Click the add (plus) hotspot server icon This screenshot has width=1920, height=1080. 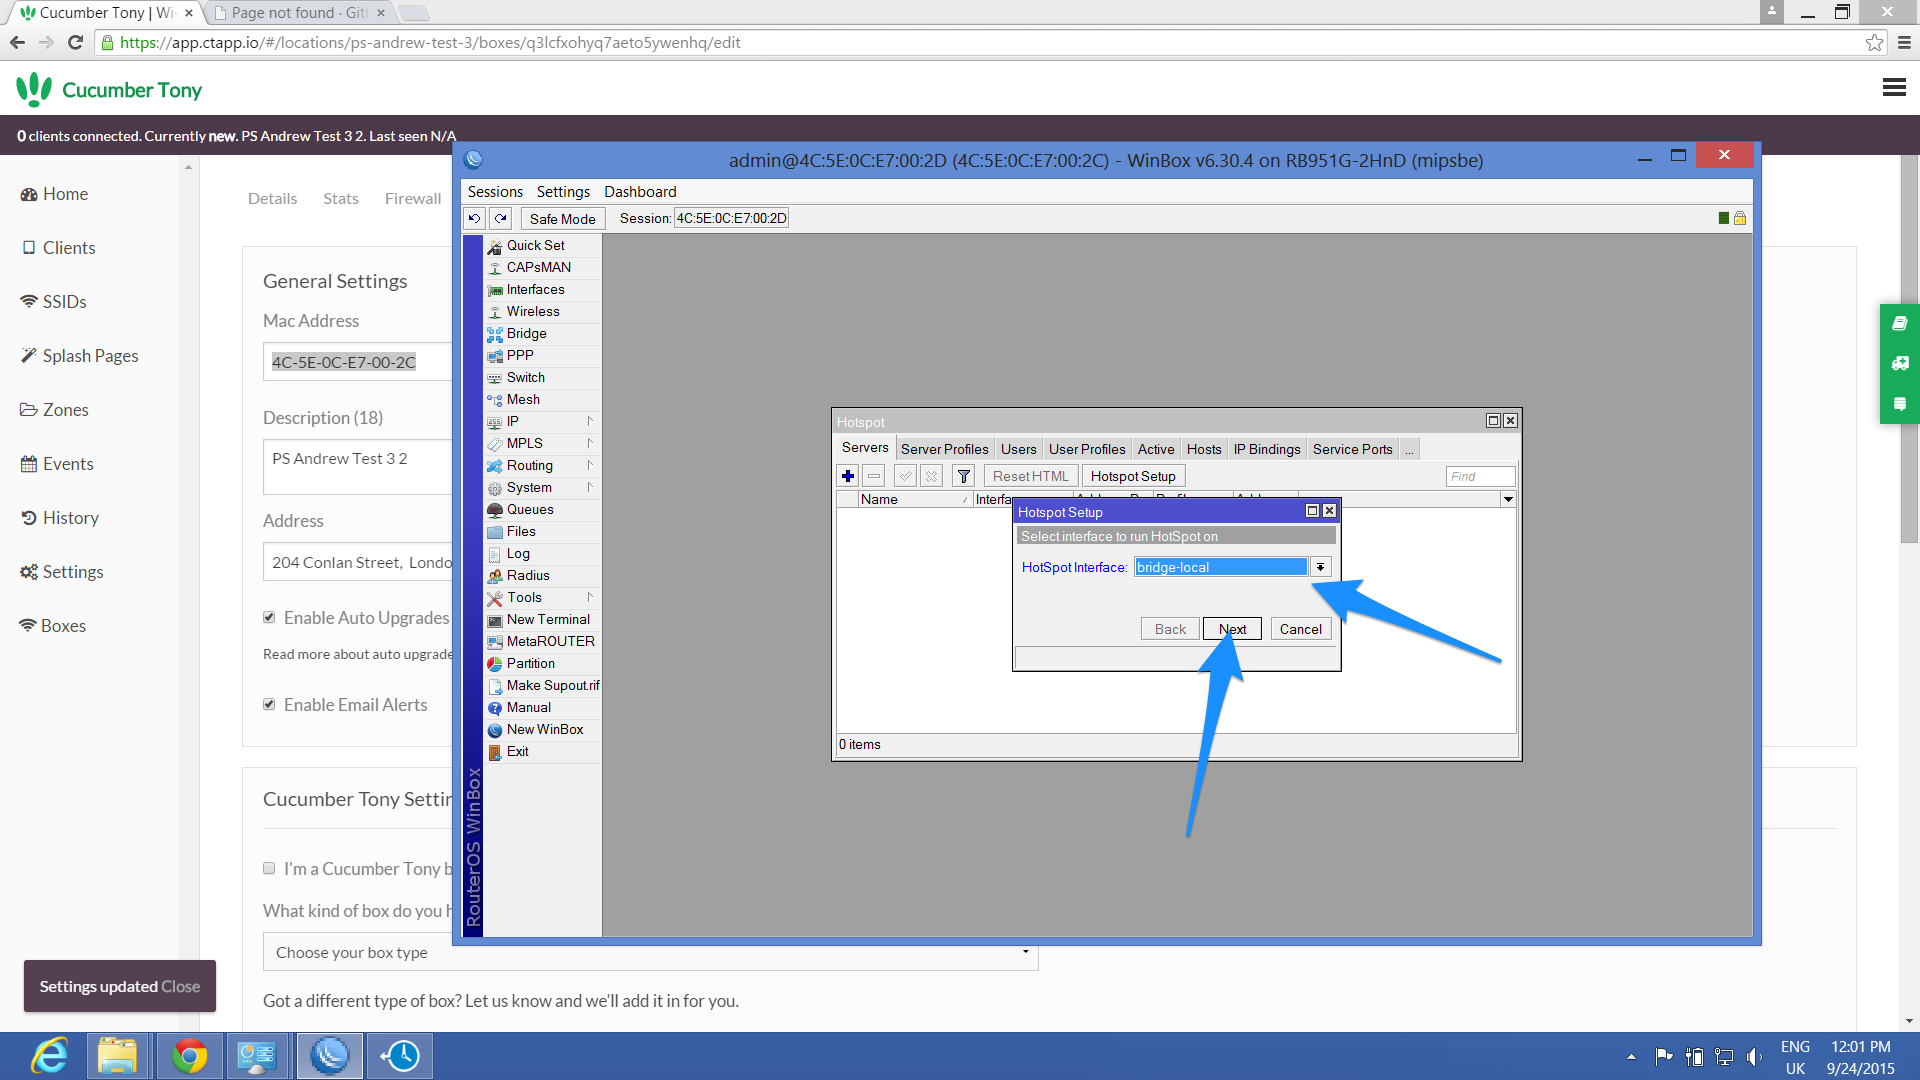pyautogui.click(x=848, y=476)
